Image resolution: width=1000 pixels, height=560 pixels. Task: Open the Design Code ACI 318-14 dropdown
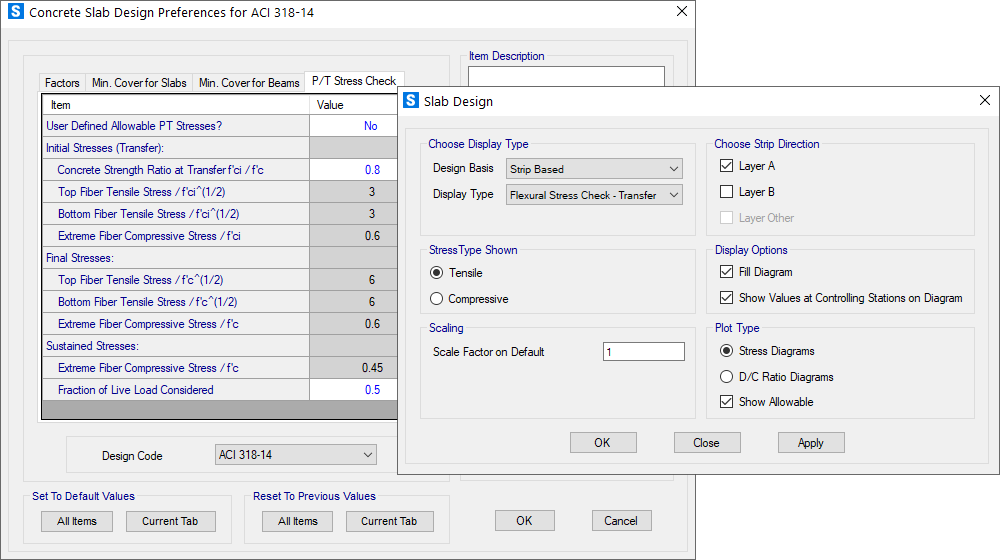[x=296, y=455]
